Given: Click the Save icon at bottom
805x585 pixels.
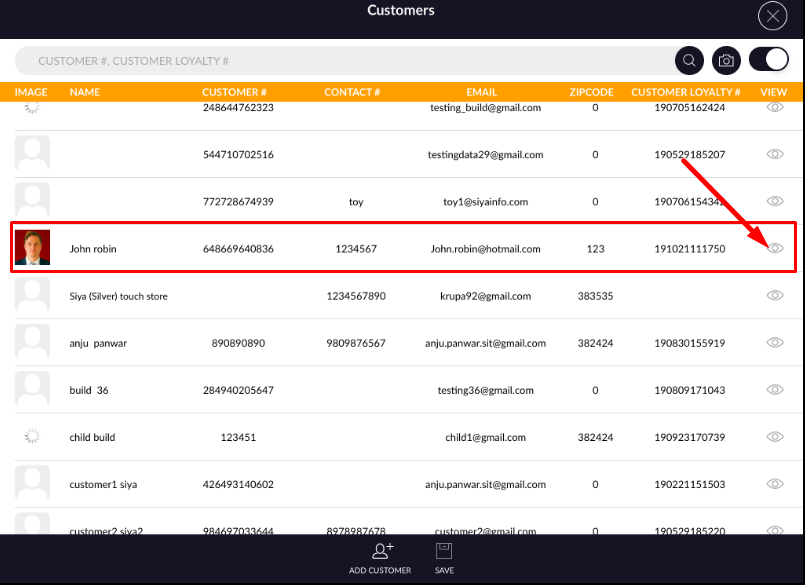Looking at the screenshot, I should click(x=445, y=551).
